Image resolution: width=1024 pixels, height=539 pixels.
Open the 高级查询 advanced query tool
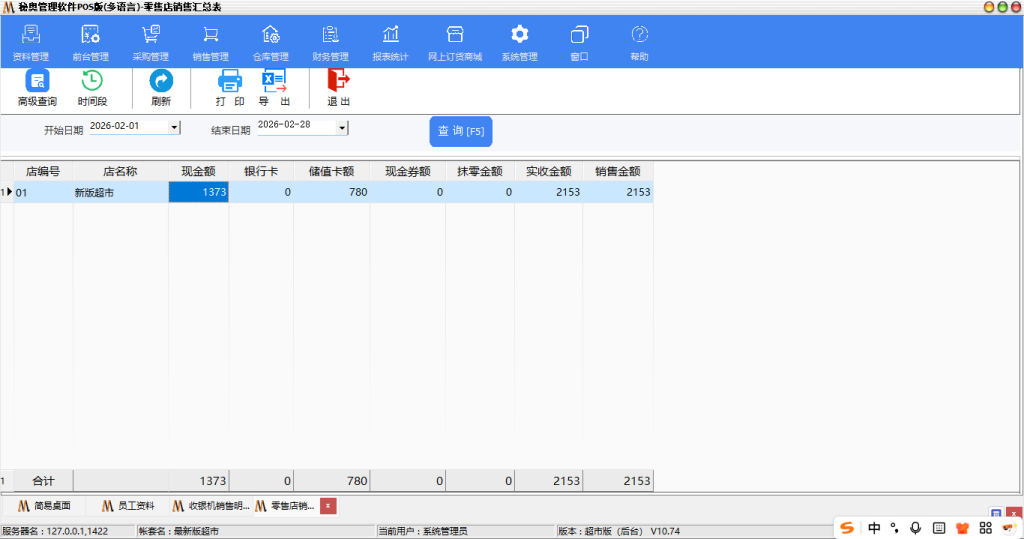click(x=37, y=88)
